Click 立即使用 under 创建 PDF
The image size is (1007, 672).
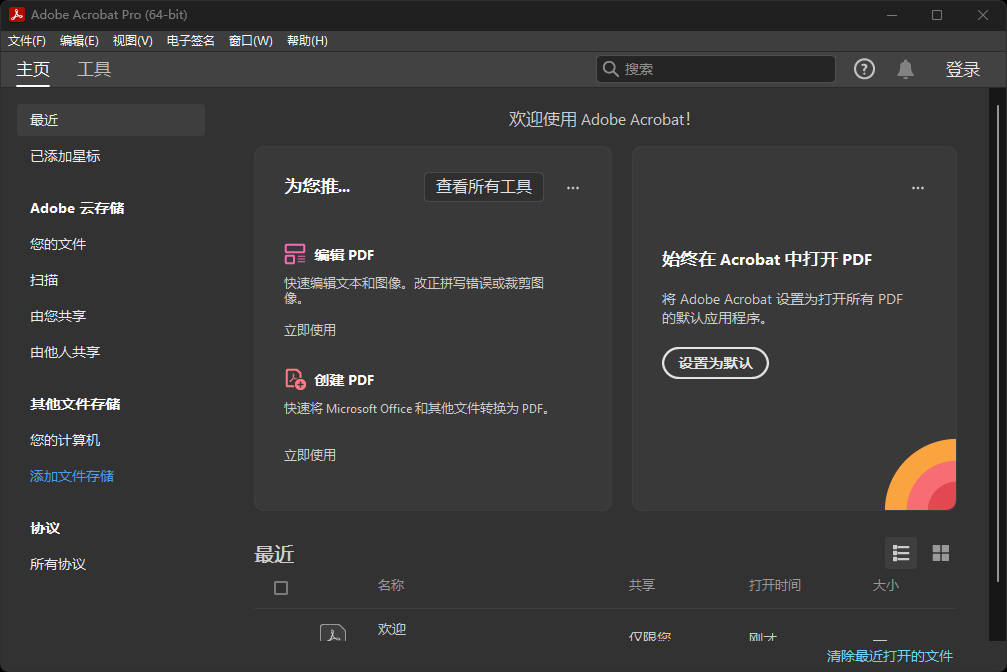(x=310, y=455)
